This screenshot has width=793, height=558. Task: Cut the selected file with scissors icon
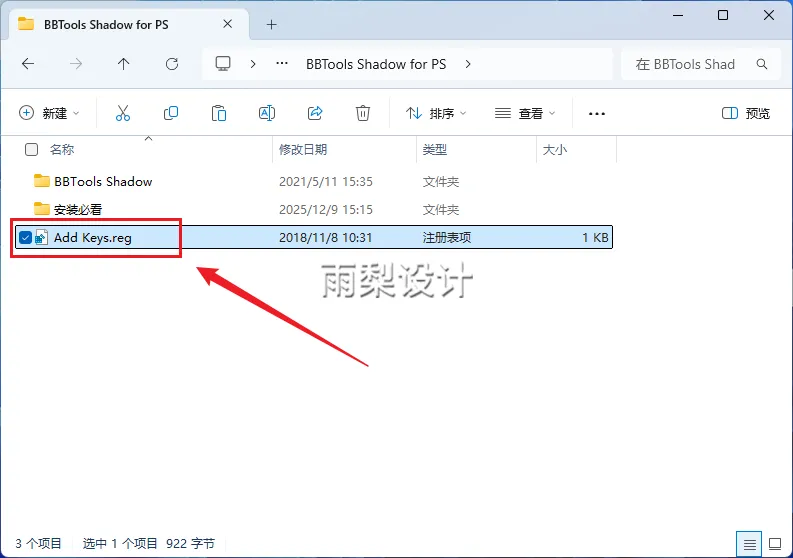click(x=123, y=113)
